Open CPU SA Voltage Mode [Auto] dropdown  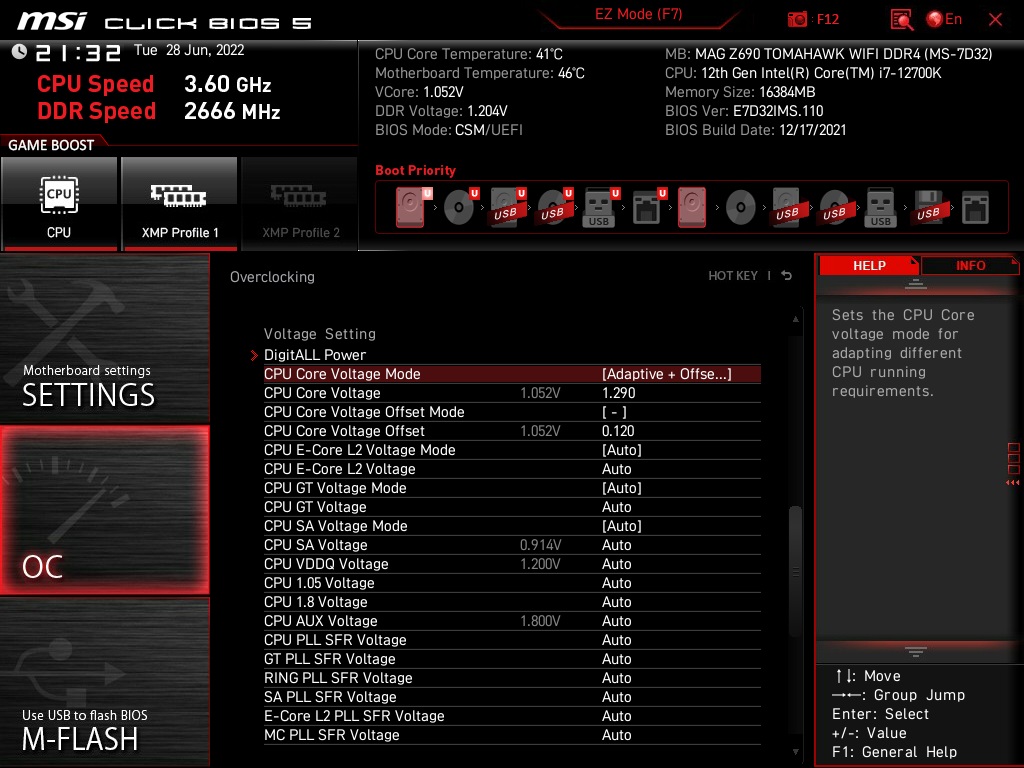click(622, 526)
